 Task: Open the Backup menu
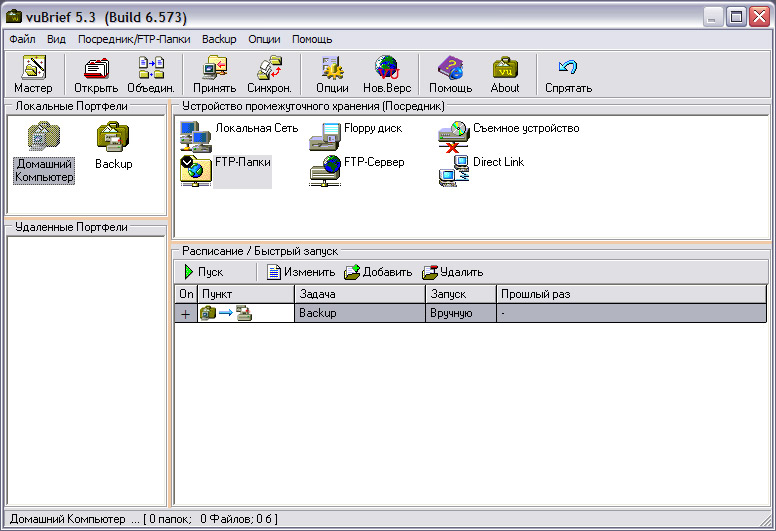click(219, 39)
